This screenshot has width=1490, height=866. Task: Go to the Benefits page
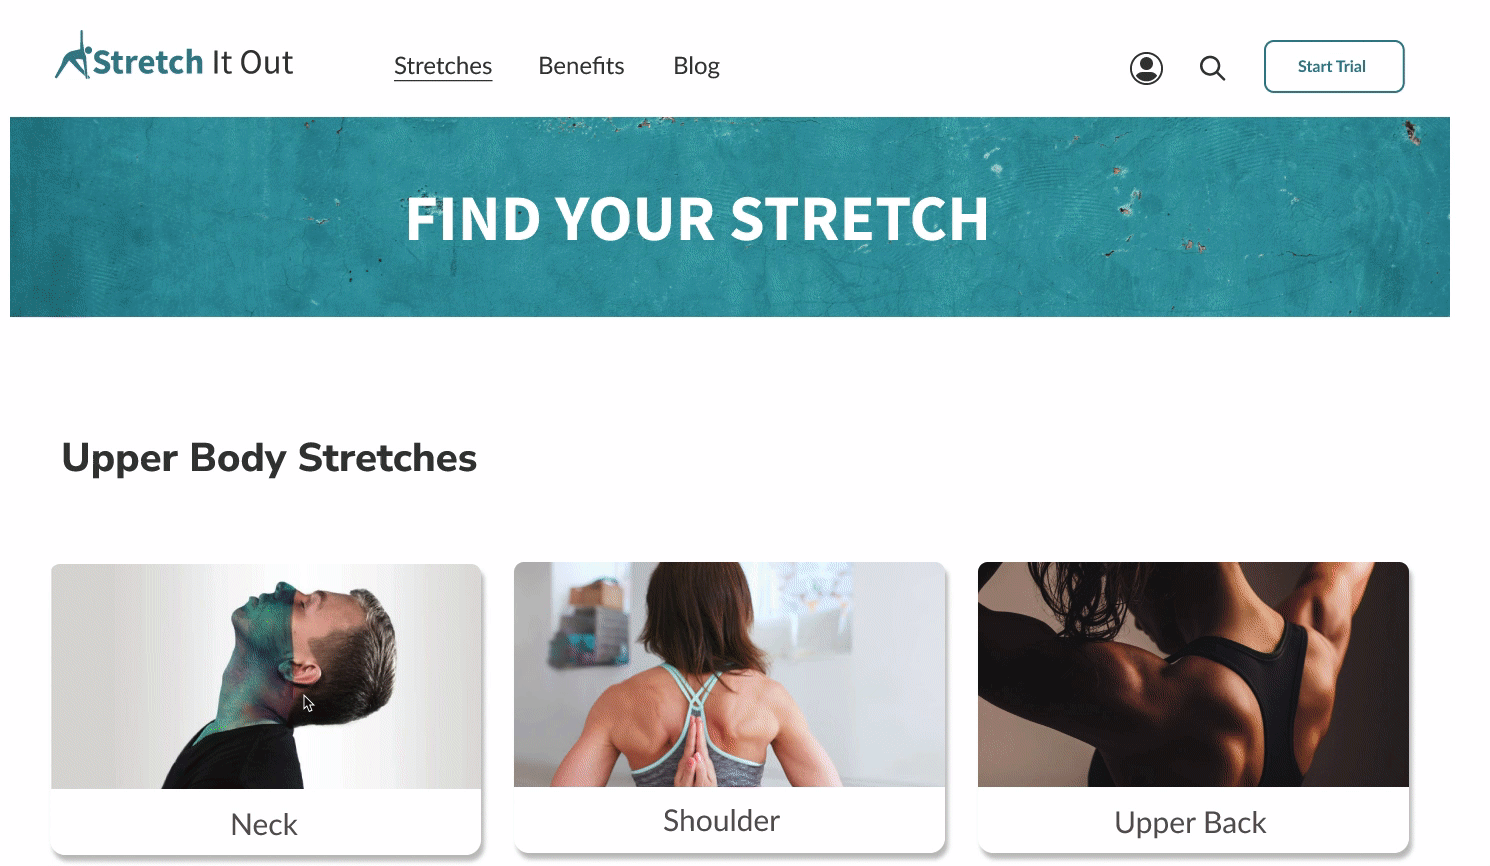tap(581, 66)
